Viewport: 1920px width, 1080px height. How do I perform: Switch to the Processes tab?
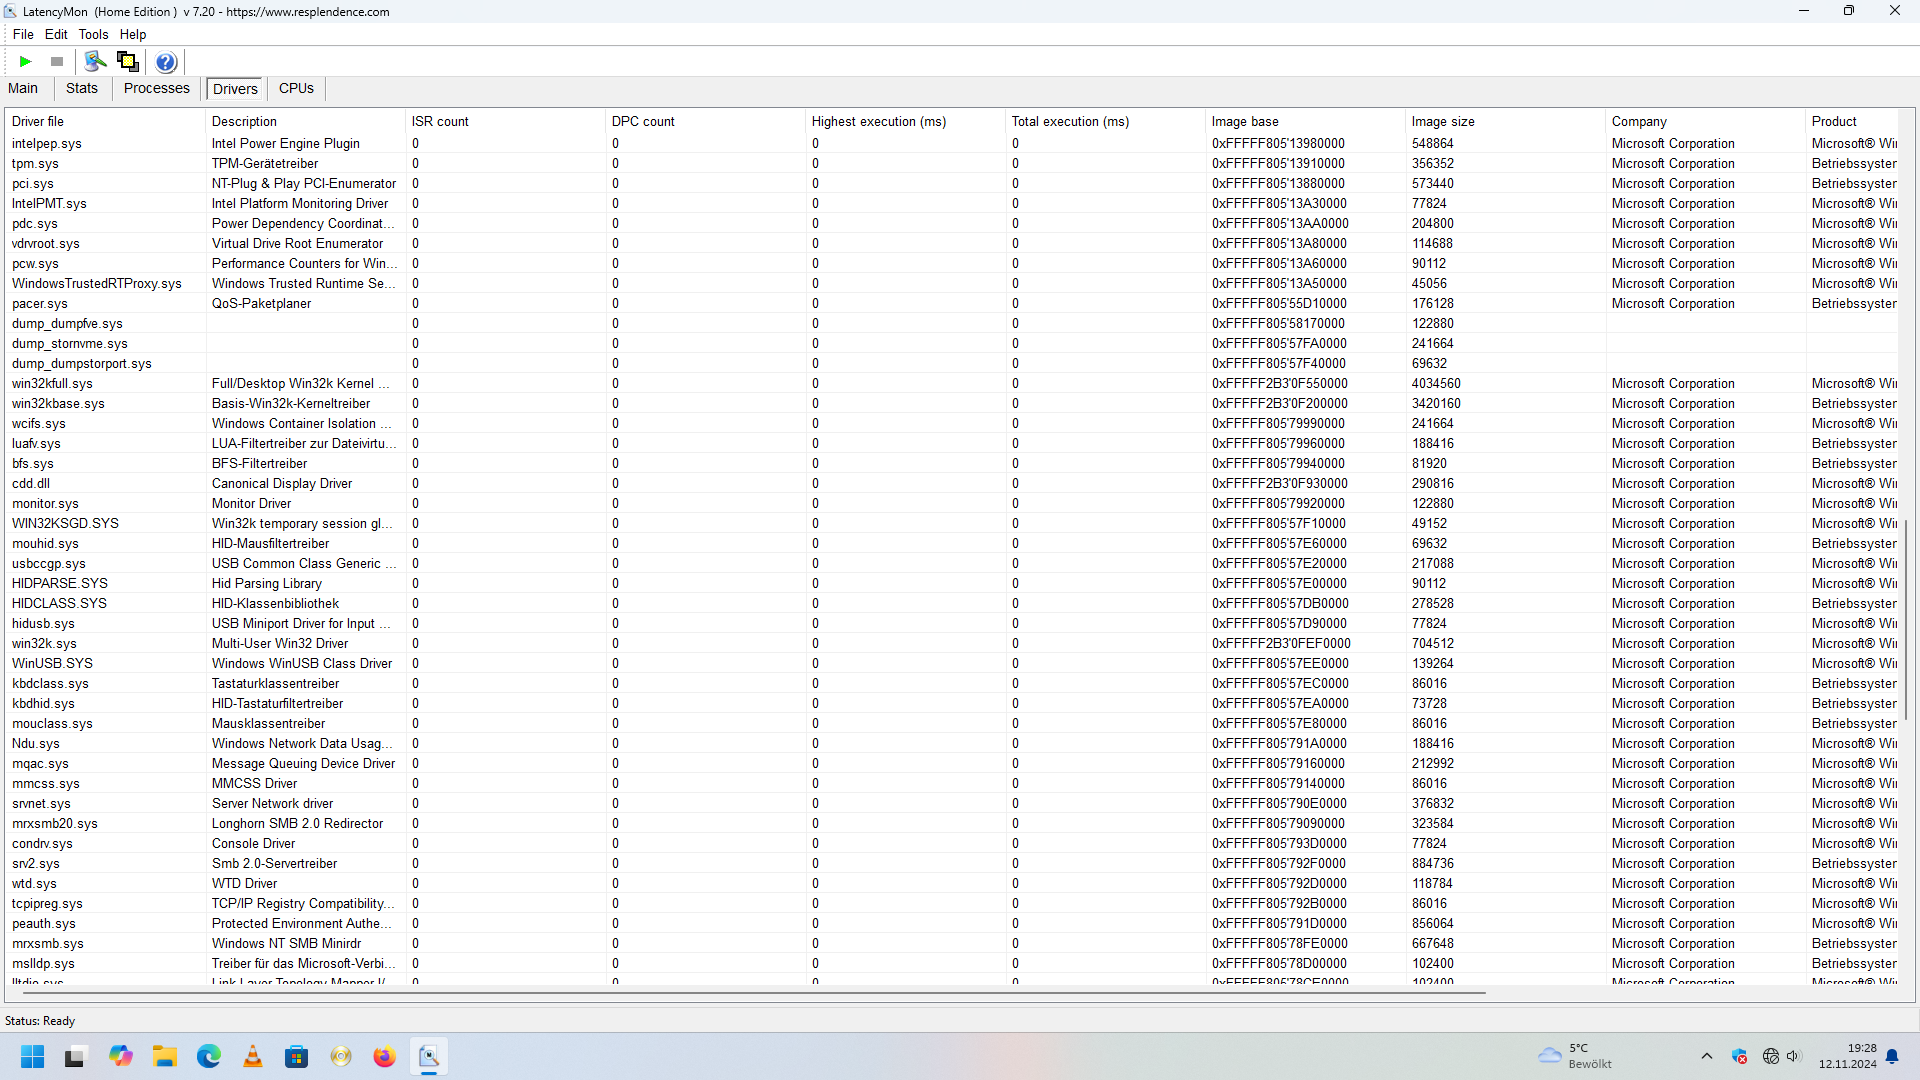pyautogui.click(x=156, y=88)
